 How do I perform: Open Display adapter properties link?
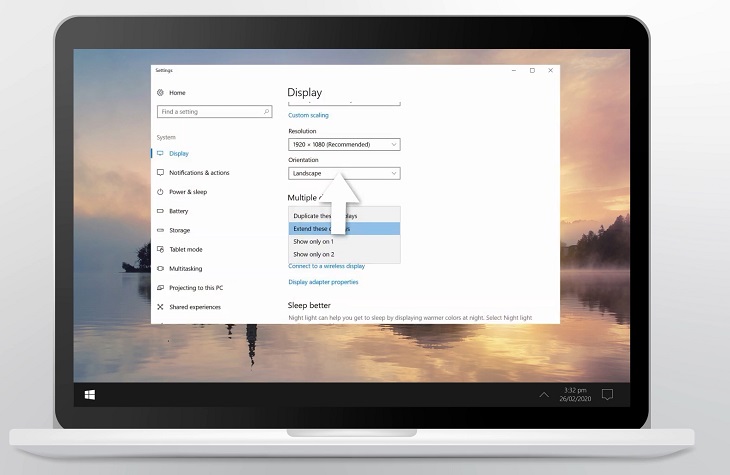click(x=323, y=282)
